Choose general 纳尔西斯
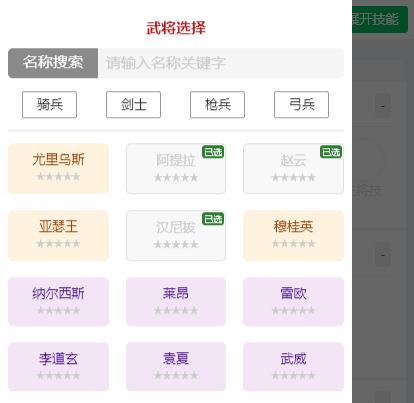The width and height of the screenshot is (414, 403). [x=58, y=301]
